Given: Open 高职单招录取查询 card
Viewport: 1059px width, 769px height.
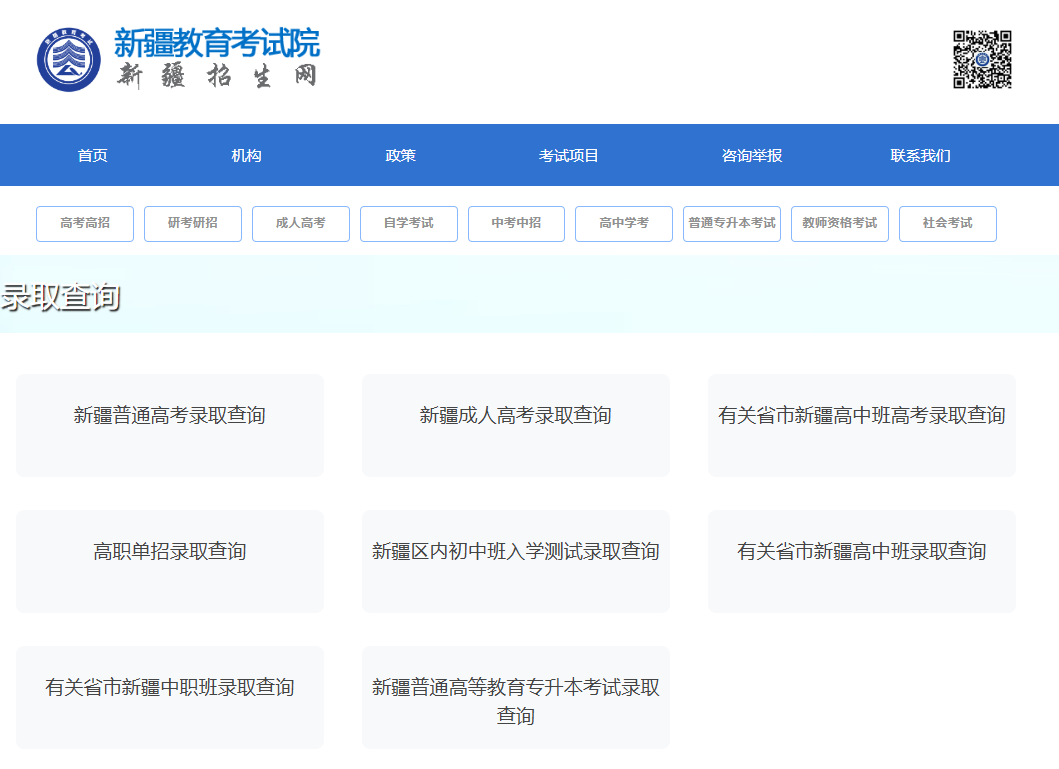Looking at the screenshot, I should [x=170, y=562].
